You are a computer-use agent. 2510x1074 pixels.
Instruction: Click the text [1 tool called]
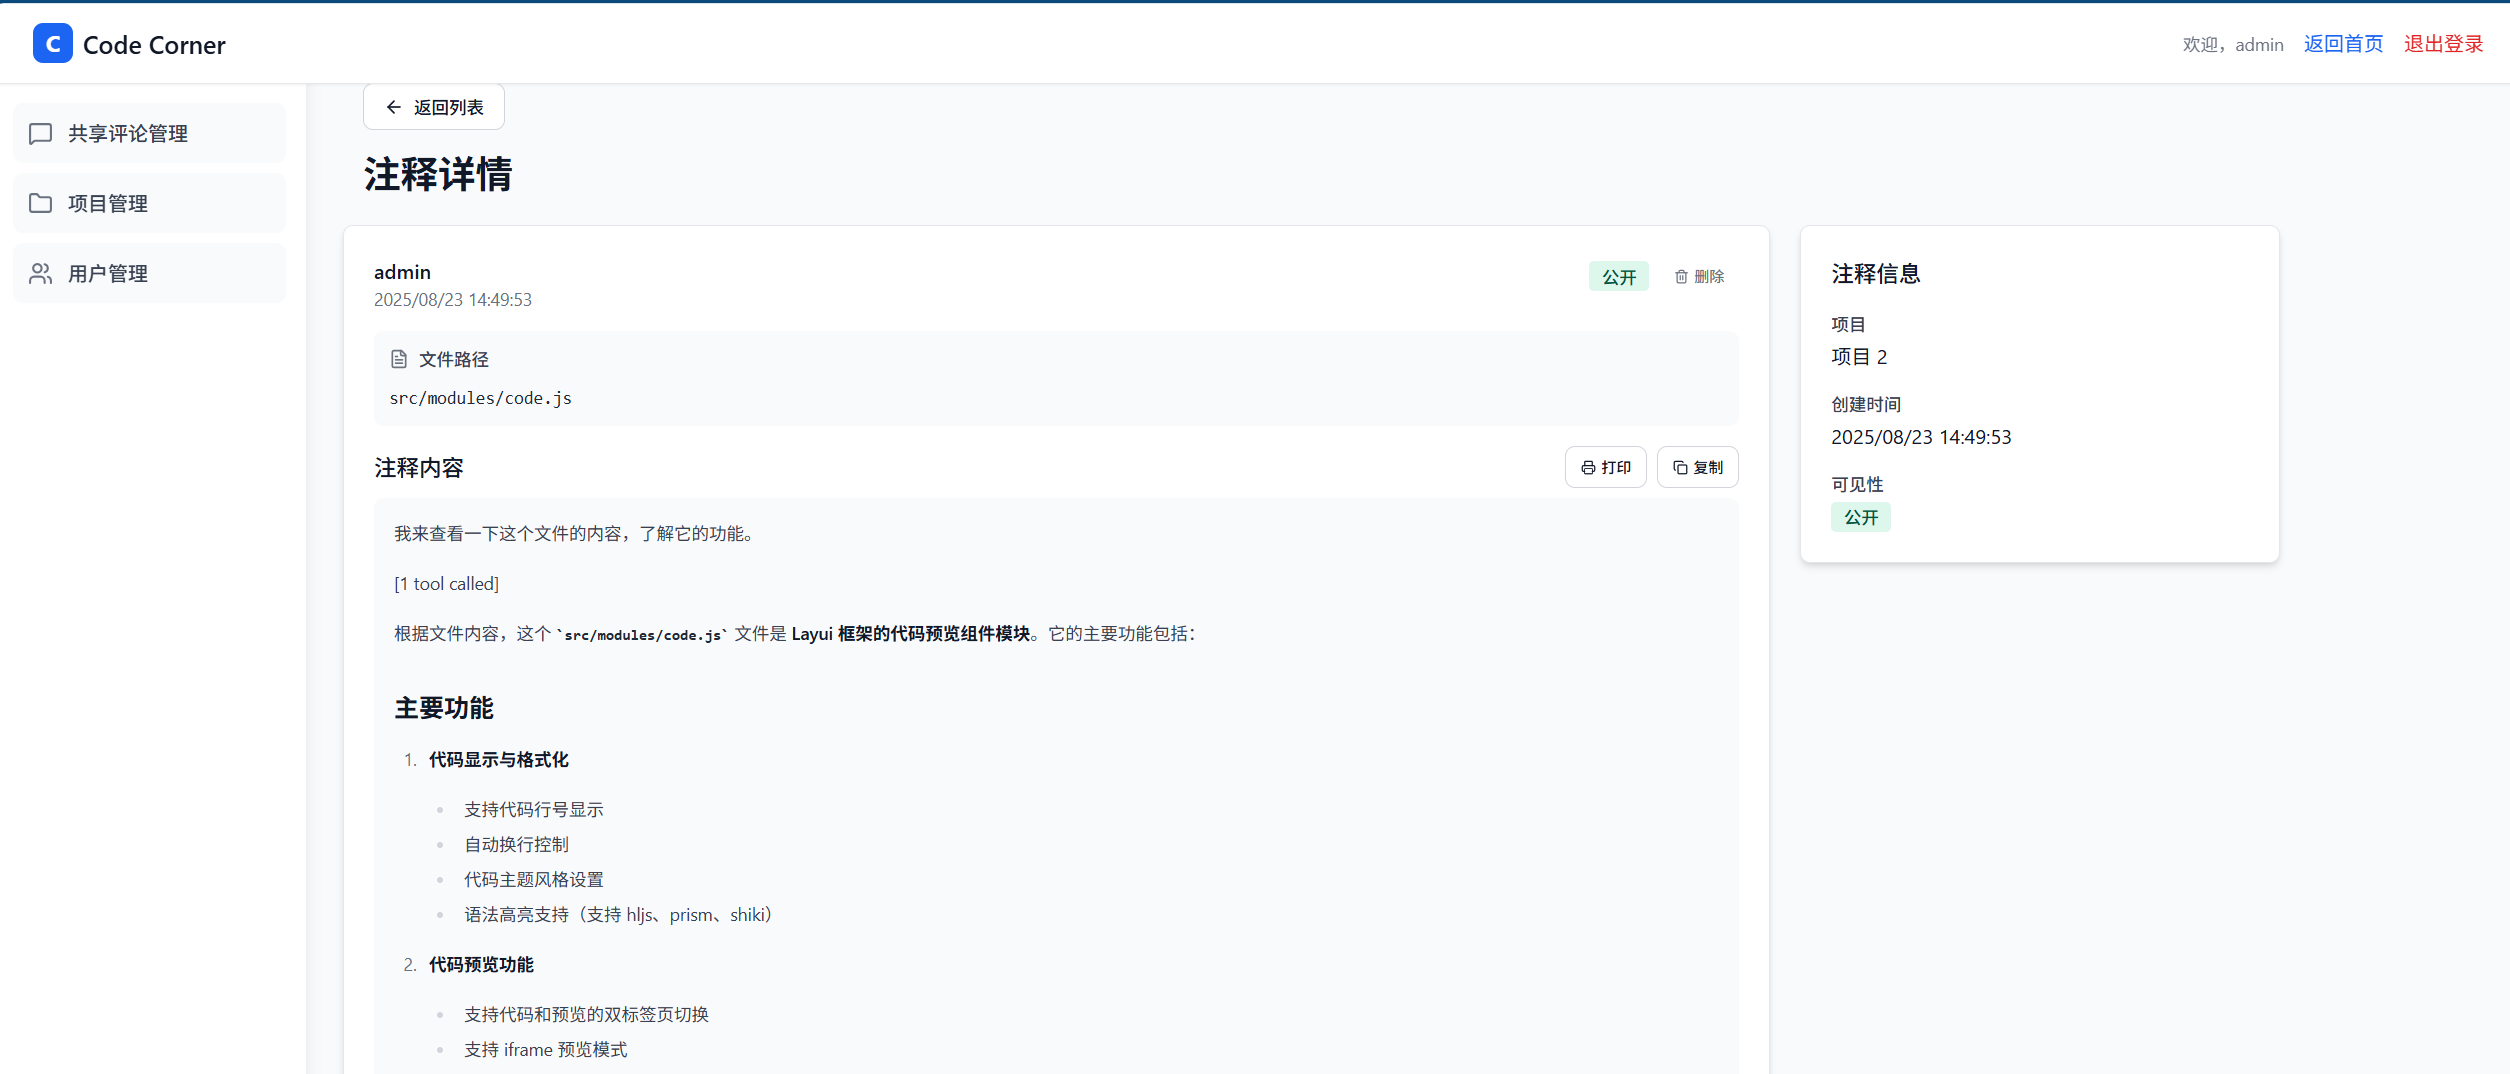(446, 584)
